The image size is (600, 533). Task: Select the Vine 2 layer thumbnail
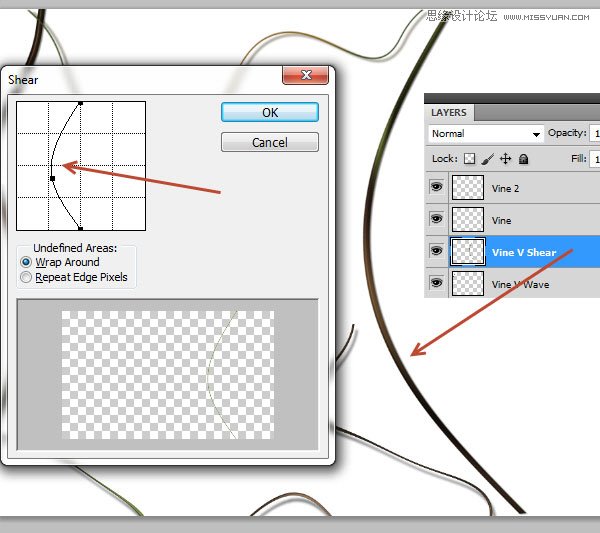[x=468, y=187]
